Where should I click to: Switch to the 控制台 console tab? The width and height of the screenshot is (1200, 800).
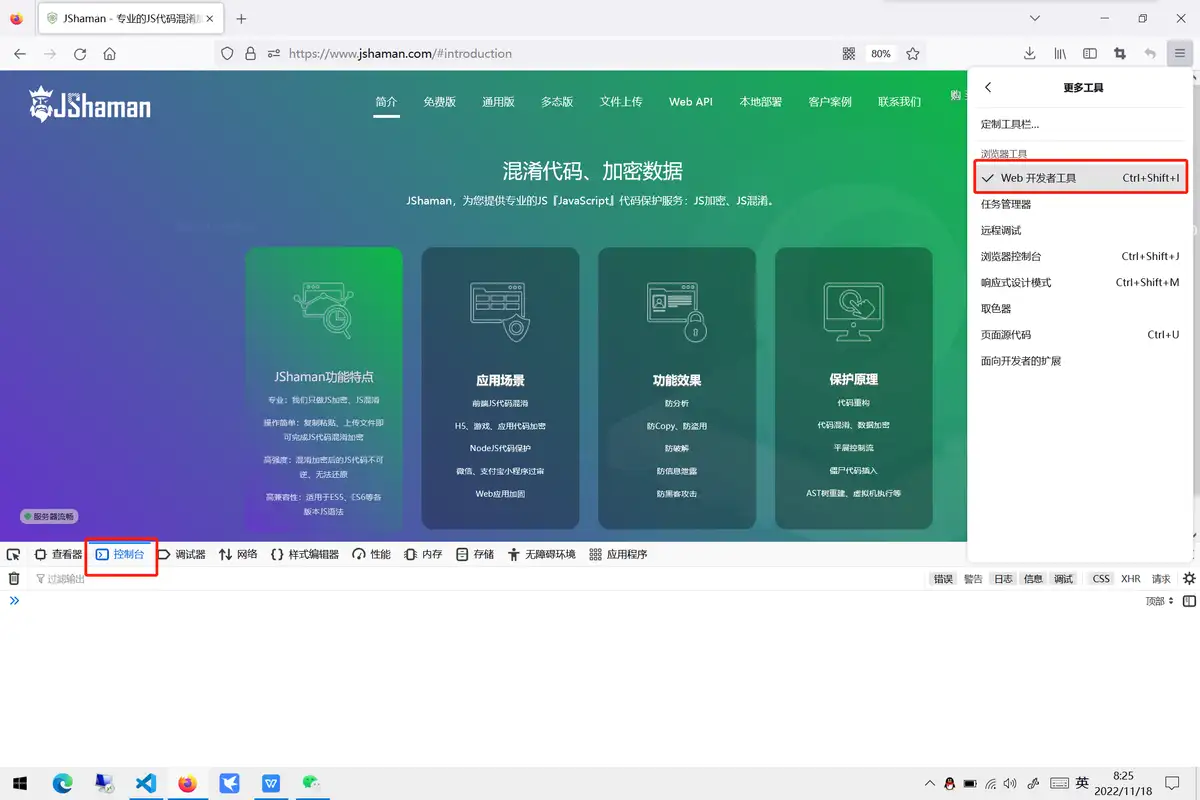pyautogui.click(x=120, y=554)
